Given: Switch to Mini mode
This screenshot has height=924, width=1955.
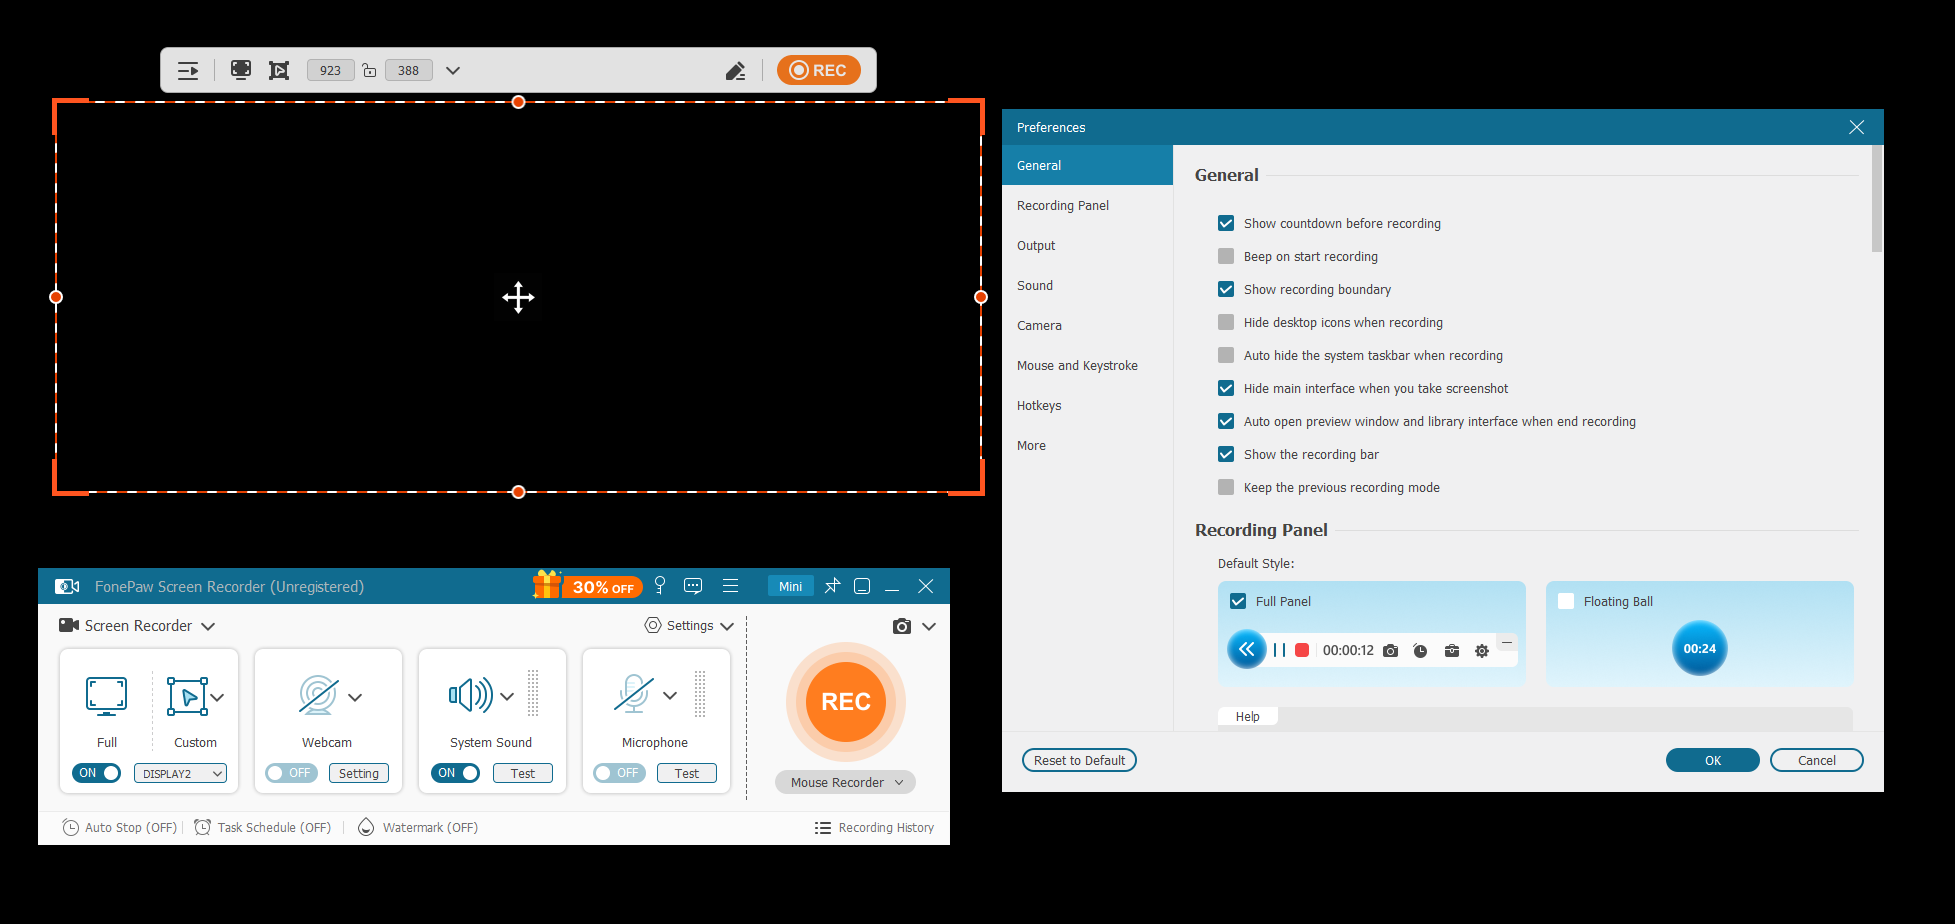Looking at the screenshot, I should 790,586.
